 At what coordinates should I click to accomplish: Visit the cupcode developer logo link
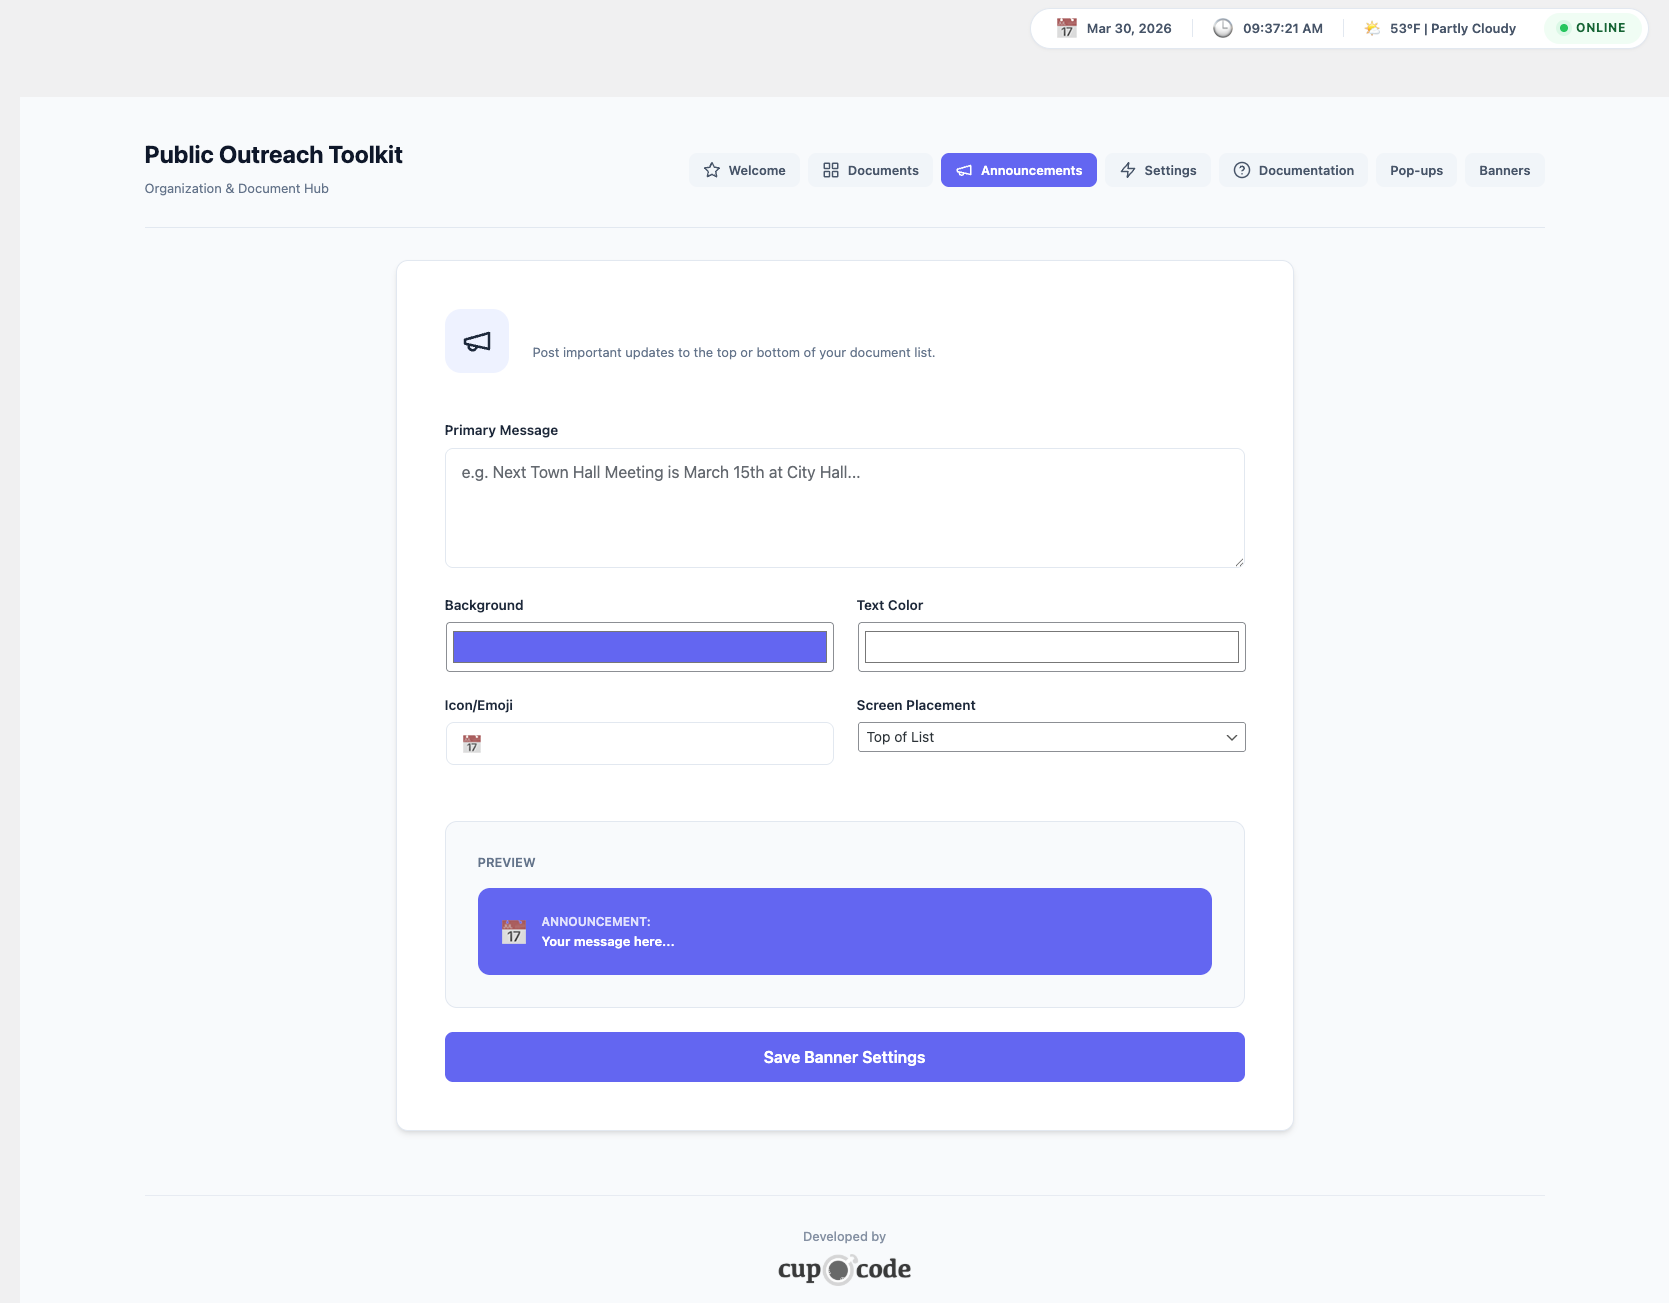pos(844,1269)
